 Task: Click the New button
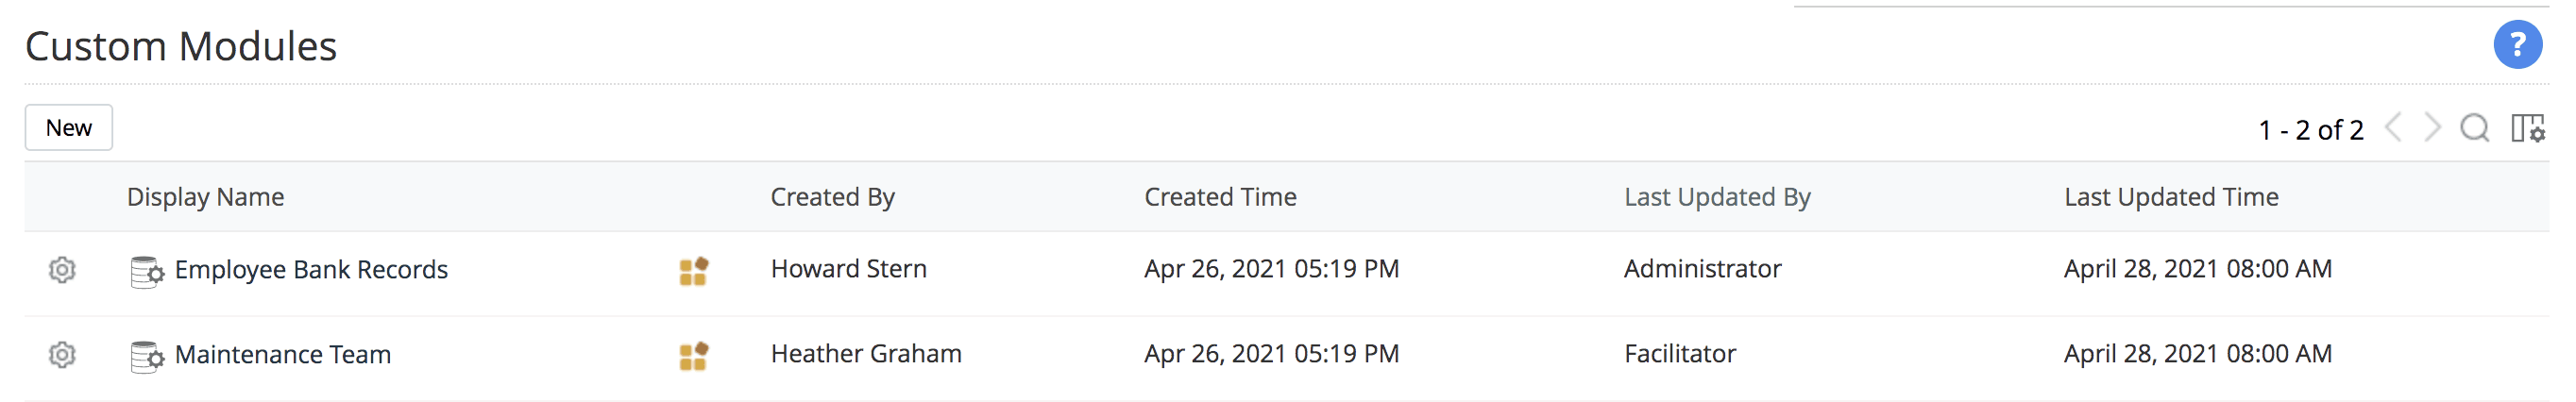(68, 128)
